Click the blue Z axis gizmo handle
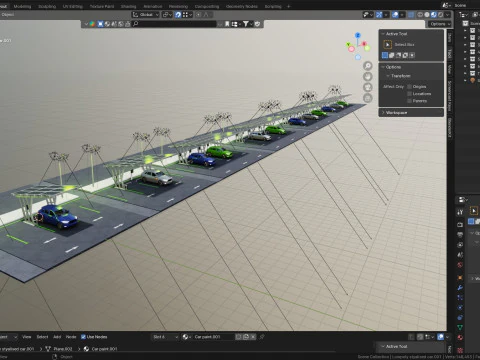Viewport: 480px width, 360px height. click(358, 35)
